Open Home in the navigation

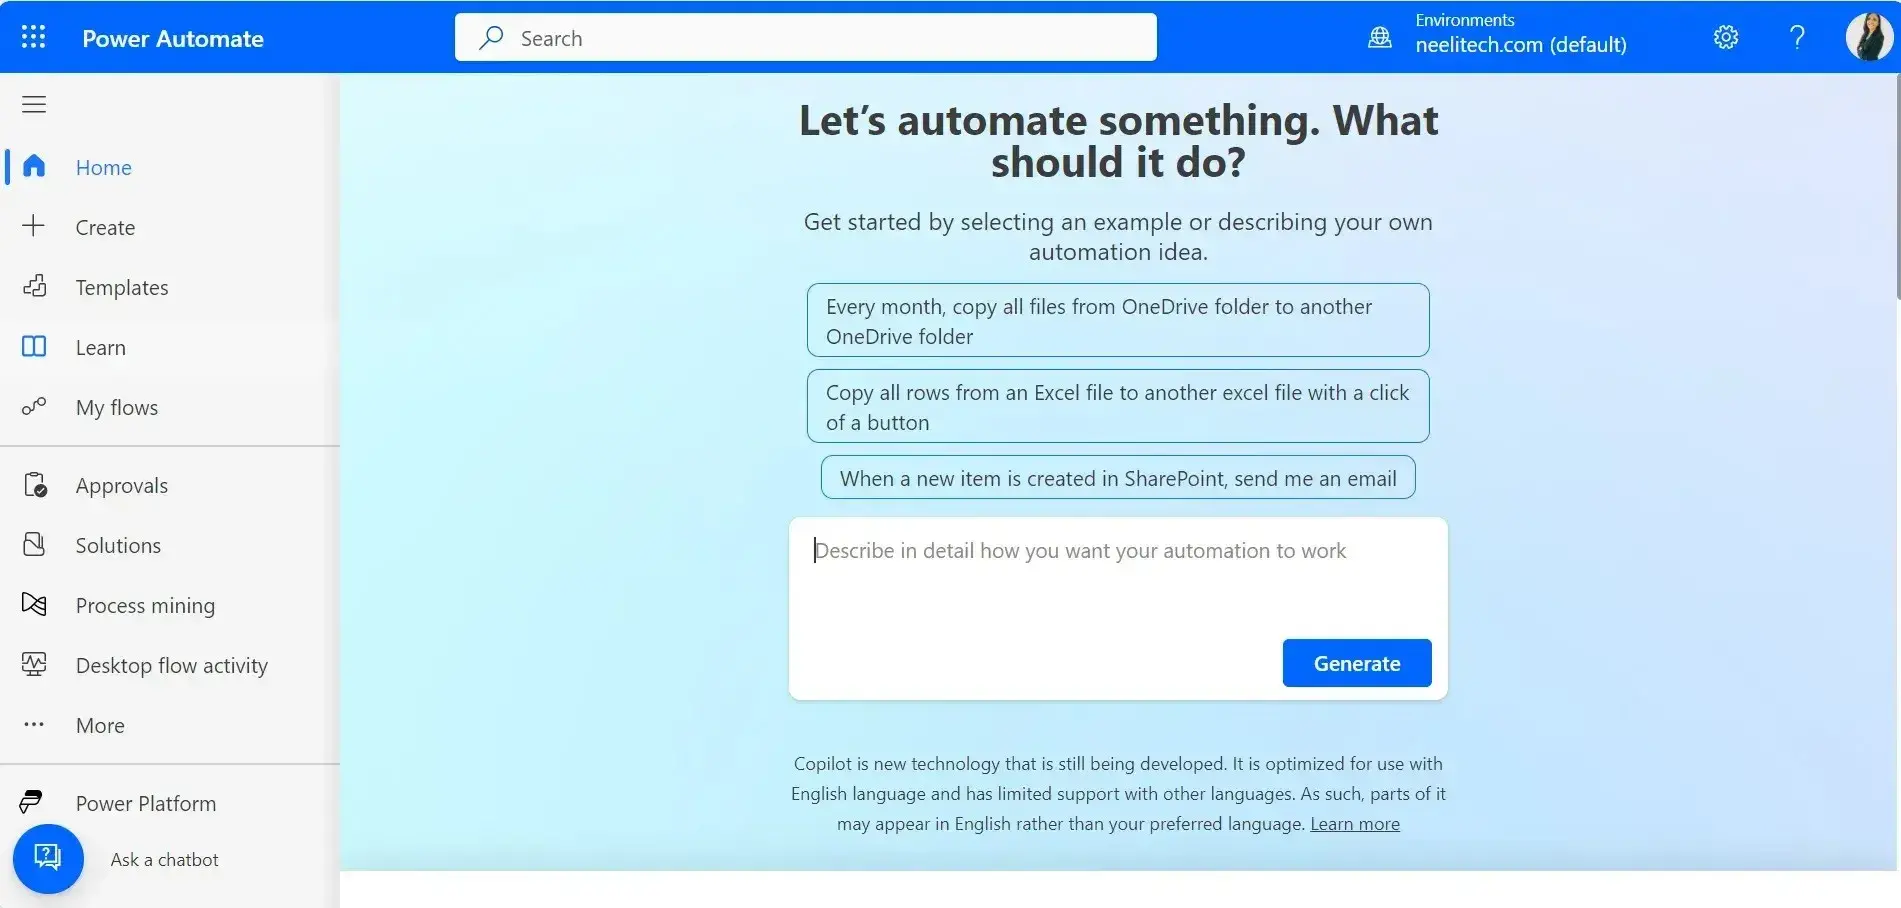[170, 167]
